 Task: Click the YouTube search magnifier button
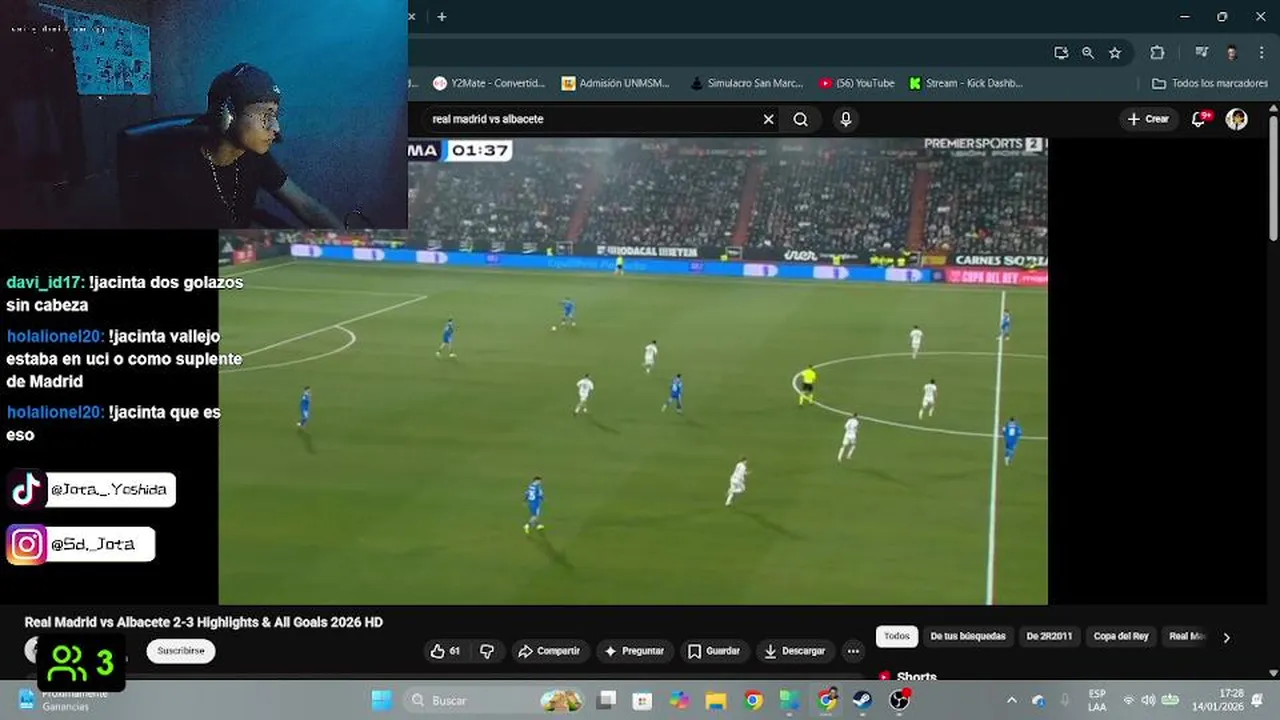(x=801, y=119)
